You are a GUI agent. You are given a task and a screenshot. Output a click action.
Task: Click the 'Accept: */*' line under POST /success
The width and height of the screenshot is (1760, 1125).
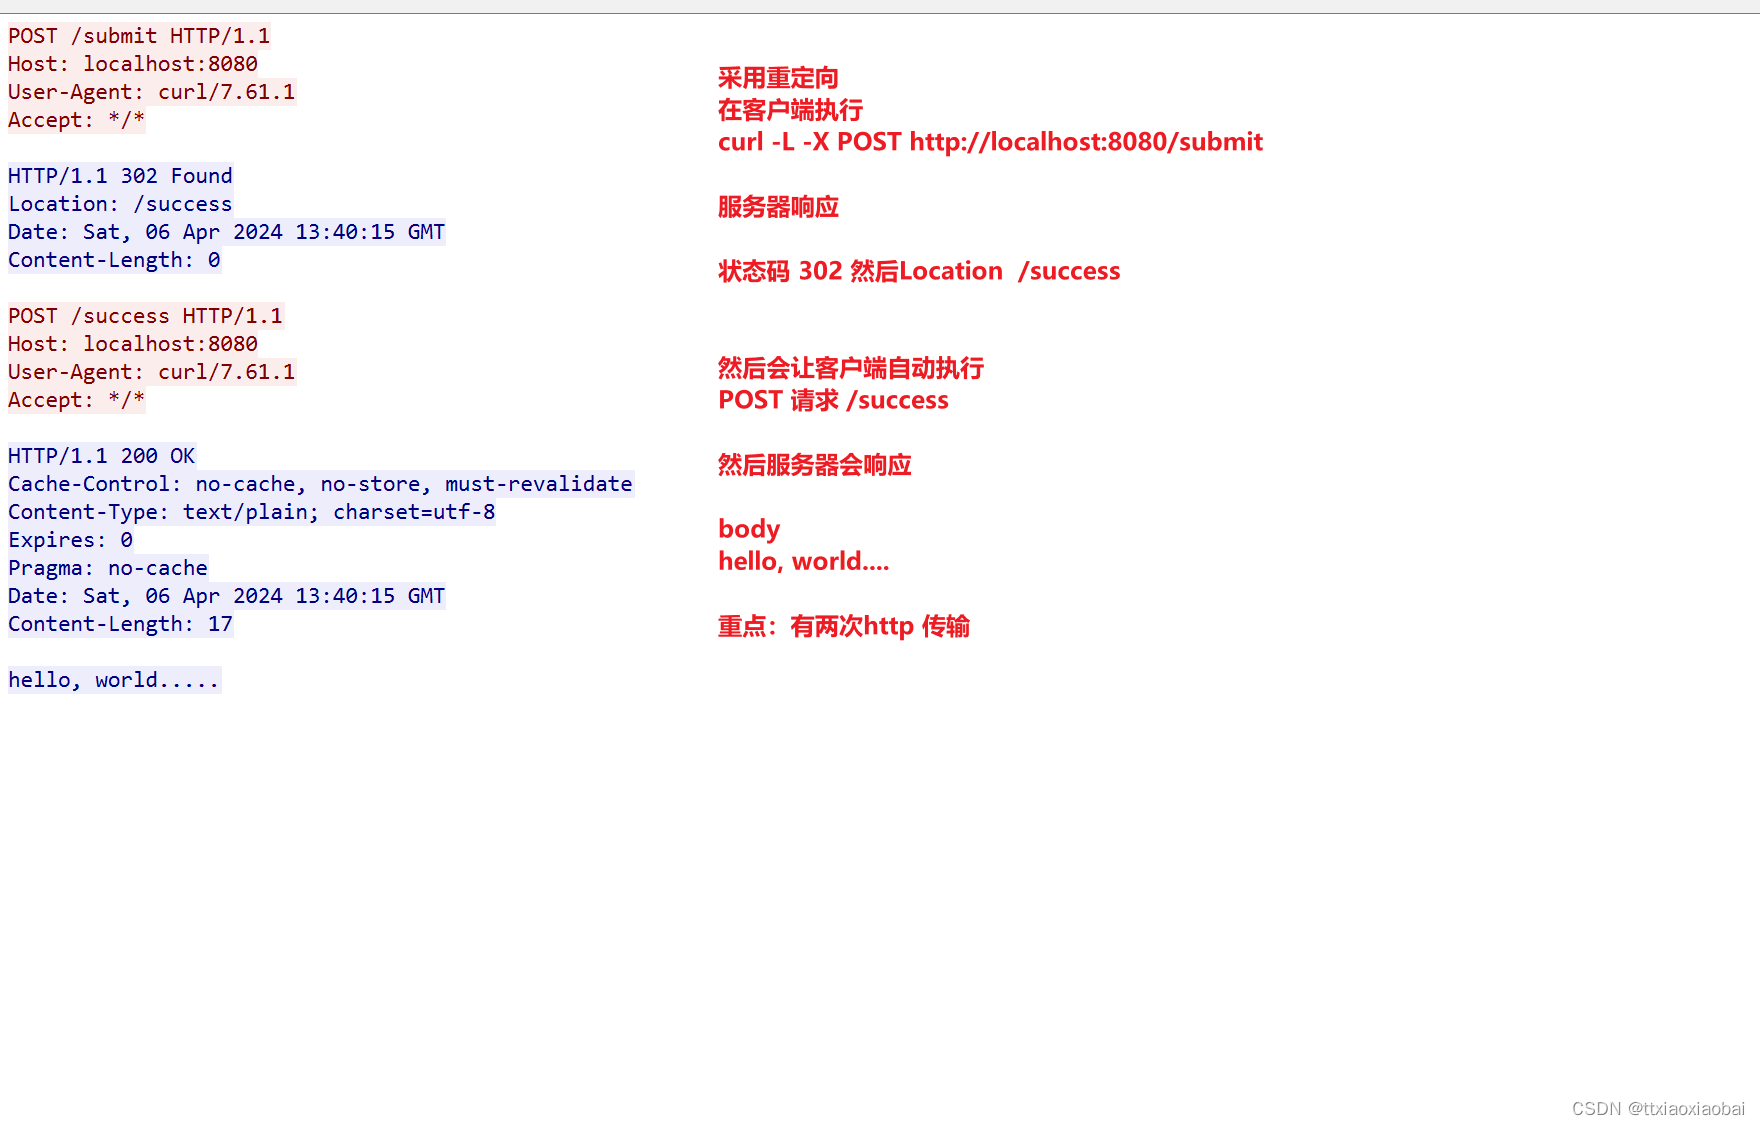[77, 400]
